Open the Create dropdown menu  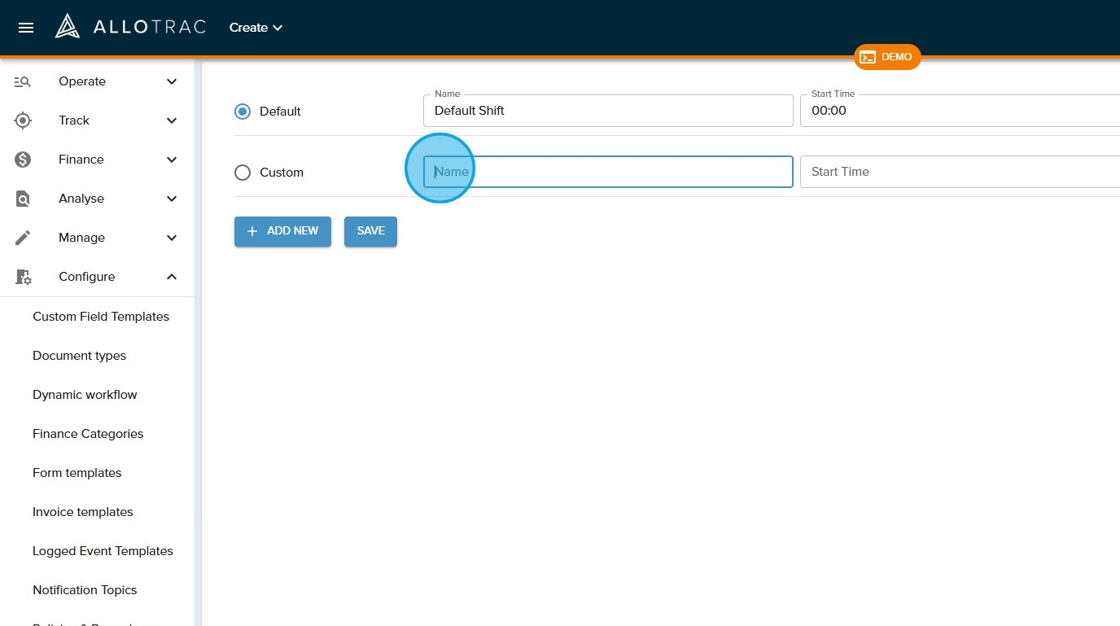(256, 28)
